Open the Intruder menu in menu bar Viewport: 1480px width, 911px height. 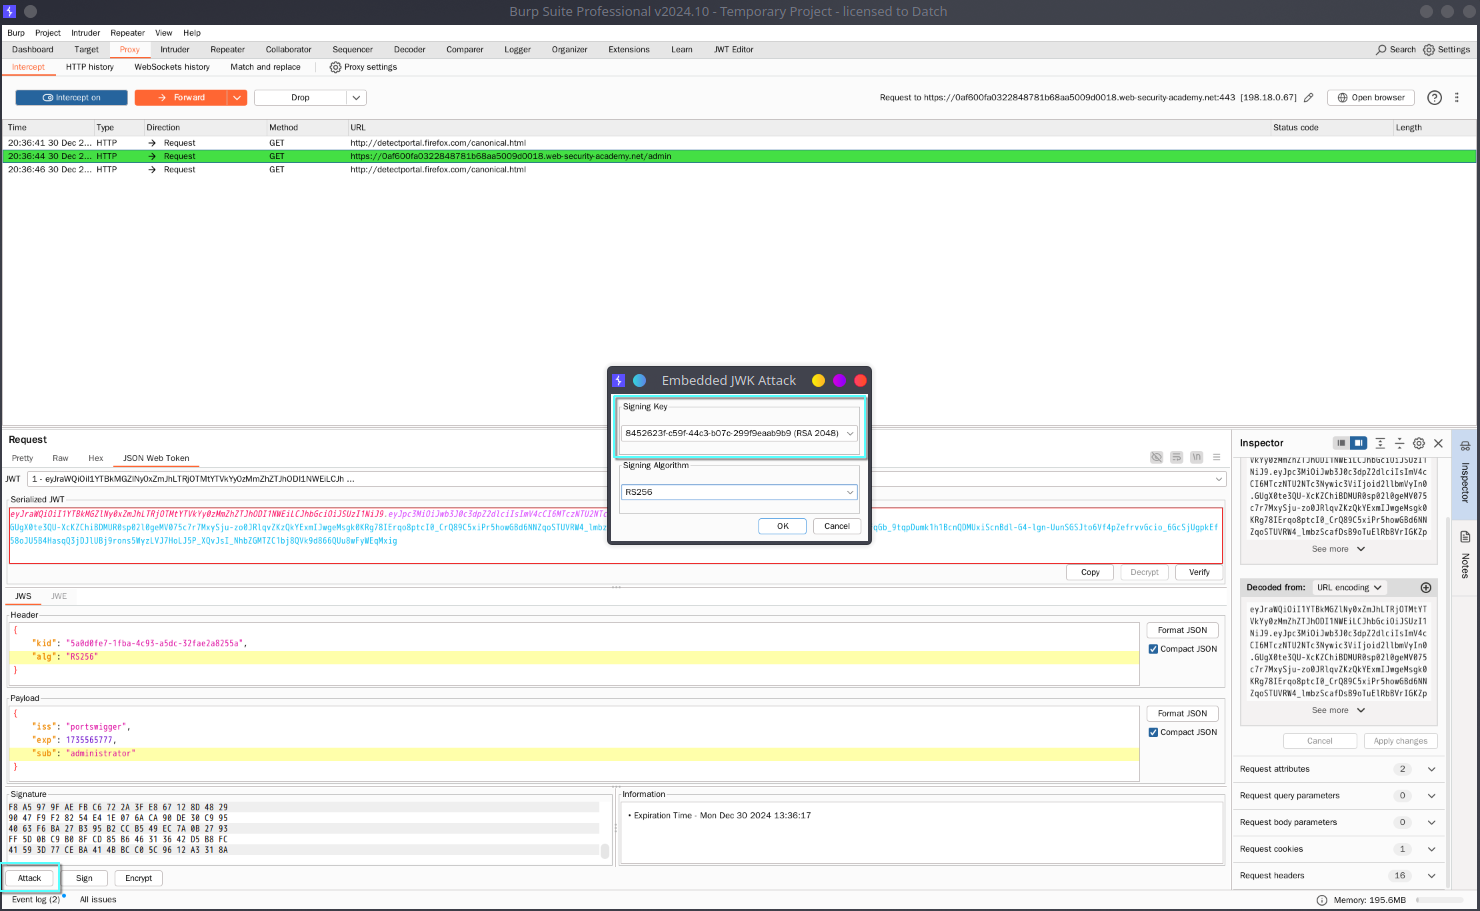[x=86, y=33]
